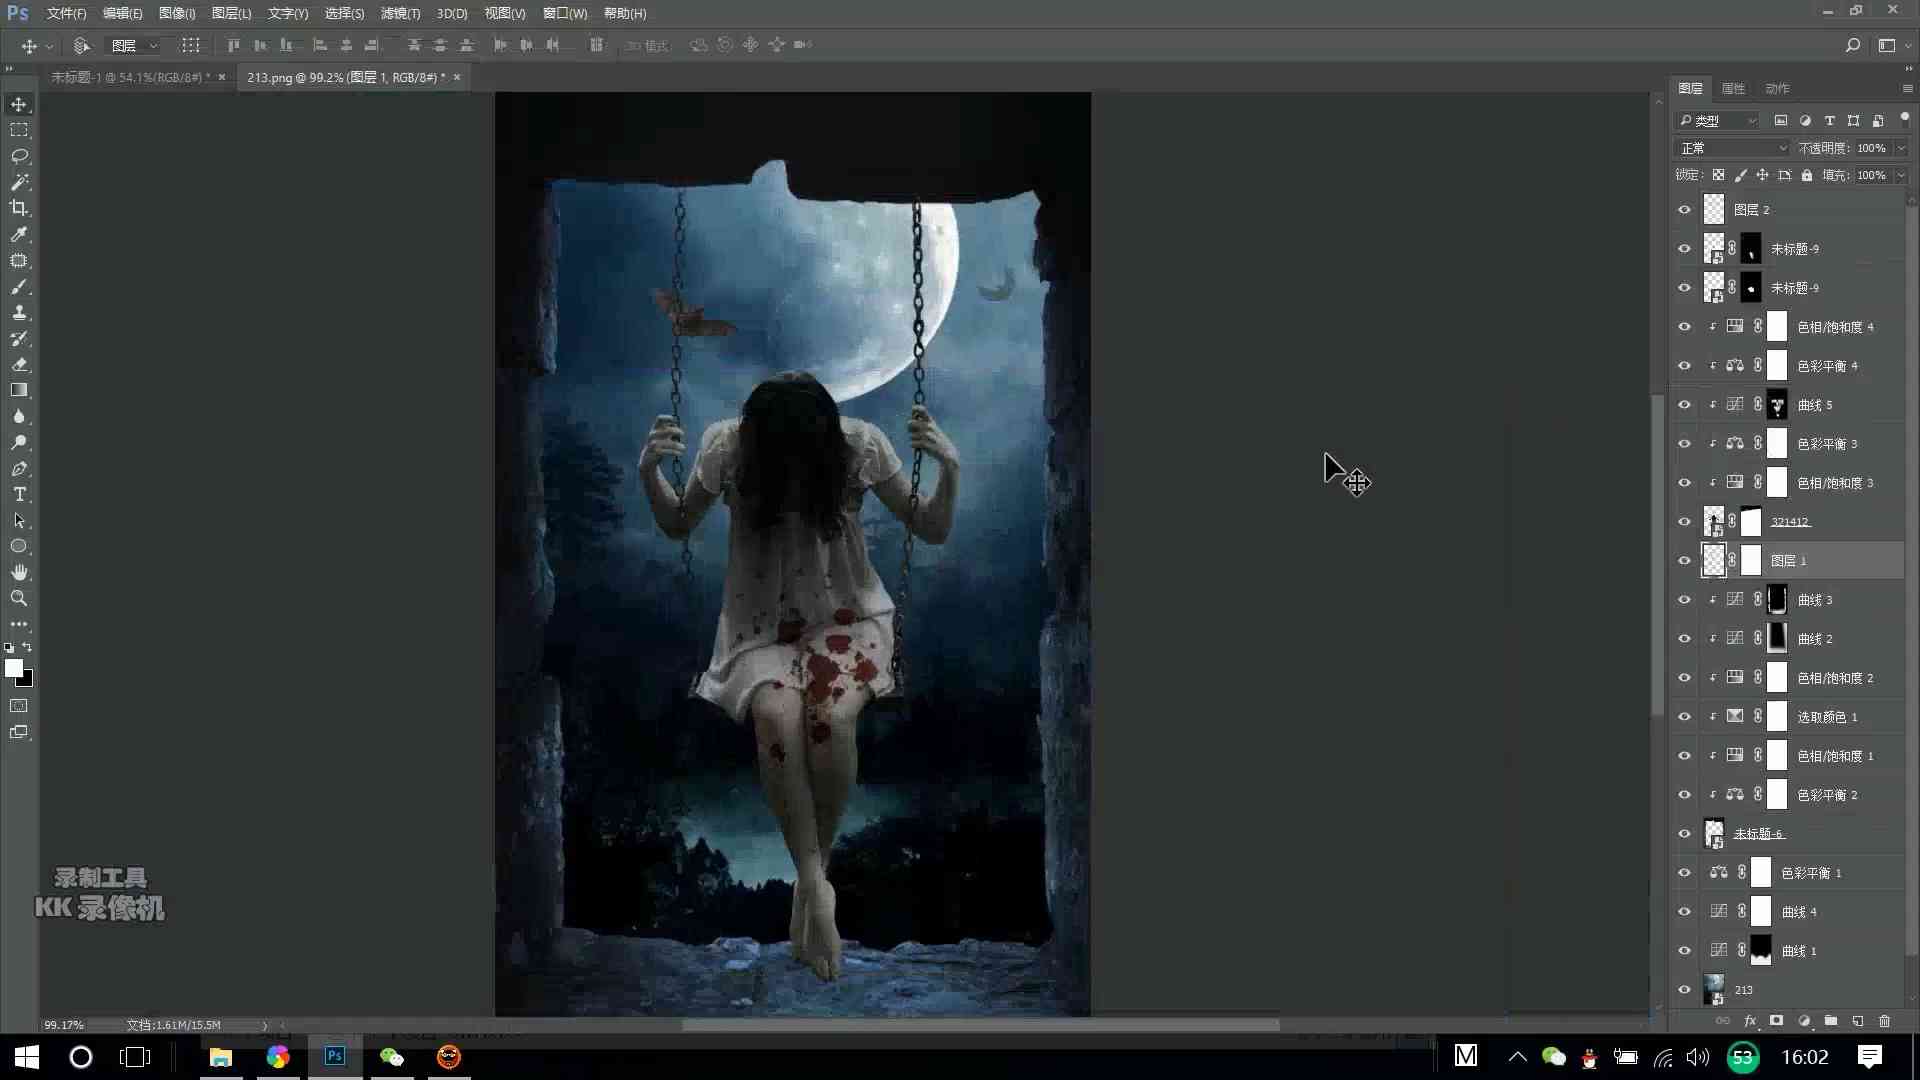The image size is (1920, 1080).
Task: Select the Eyedropper tool
Action: coord(19,234)
